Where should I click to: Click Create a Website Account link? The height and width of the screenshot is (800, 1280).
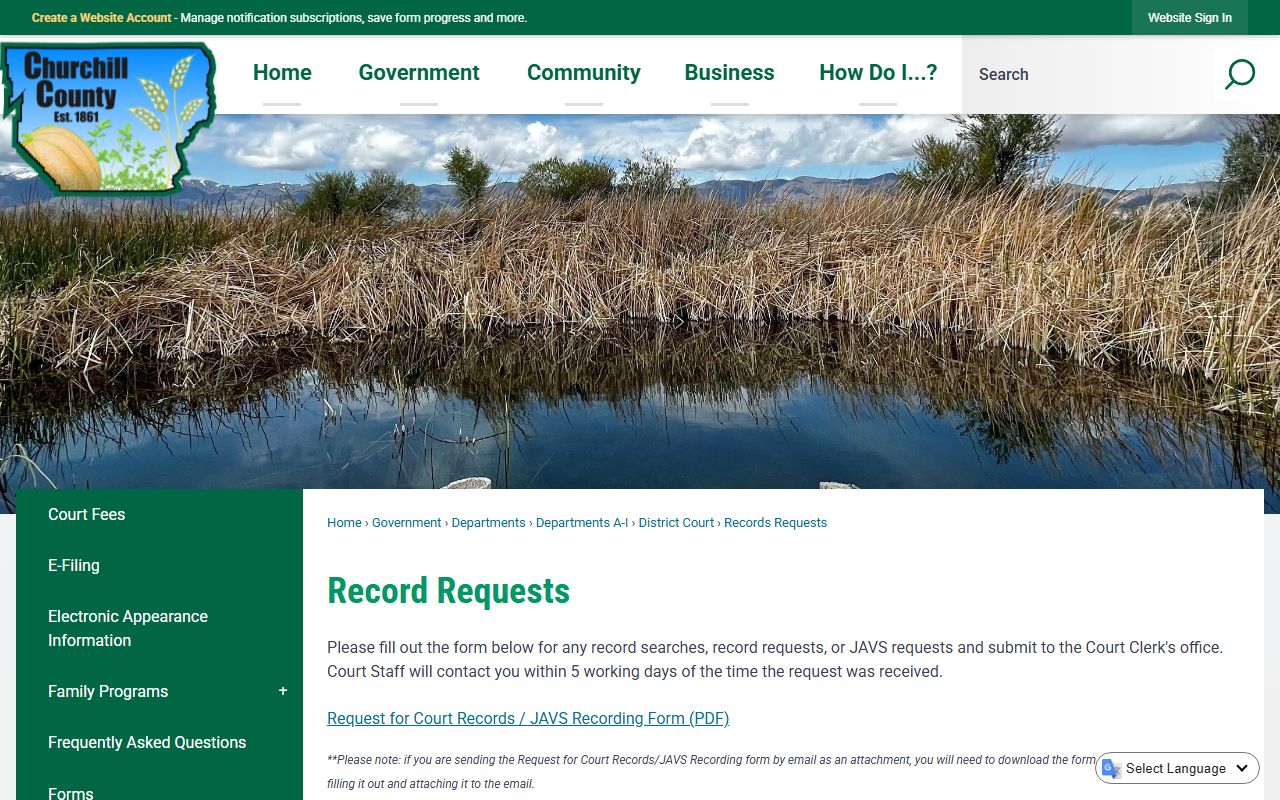point(102,18)
